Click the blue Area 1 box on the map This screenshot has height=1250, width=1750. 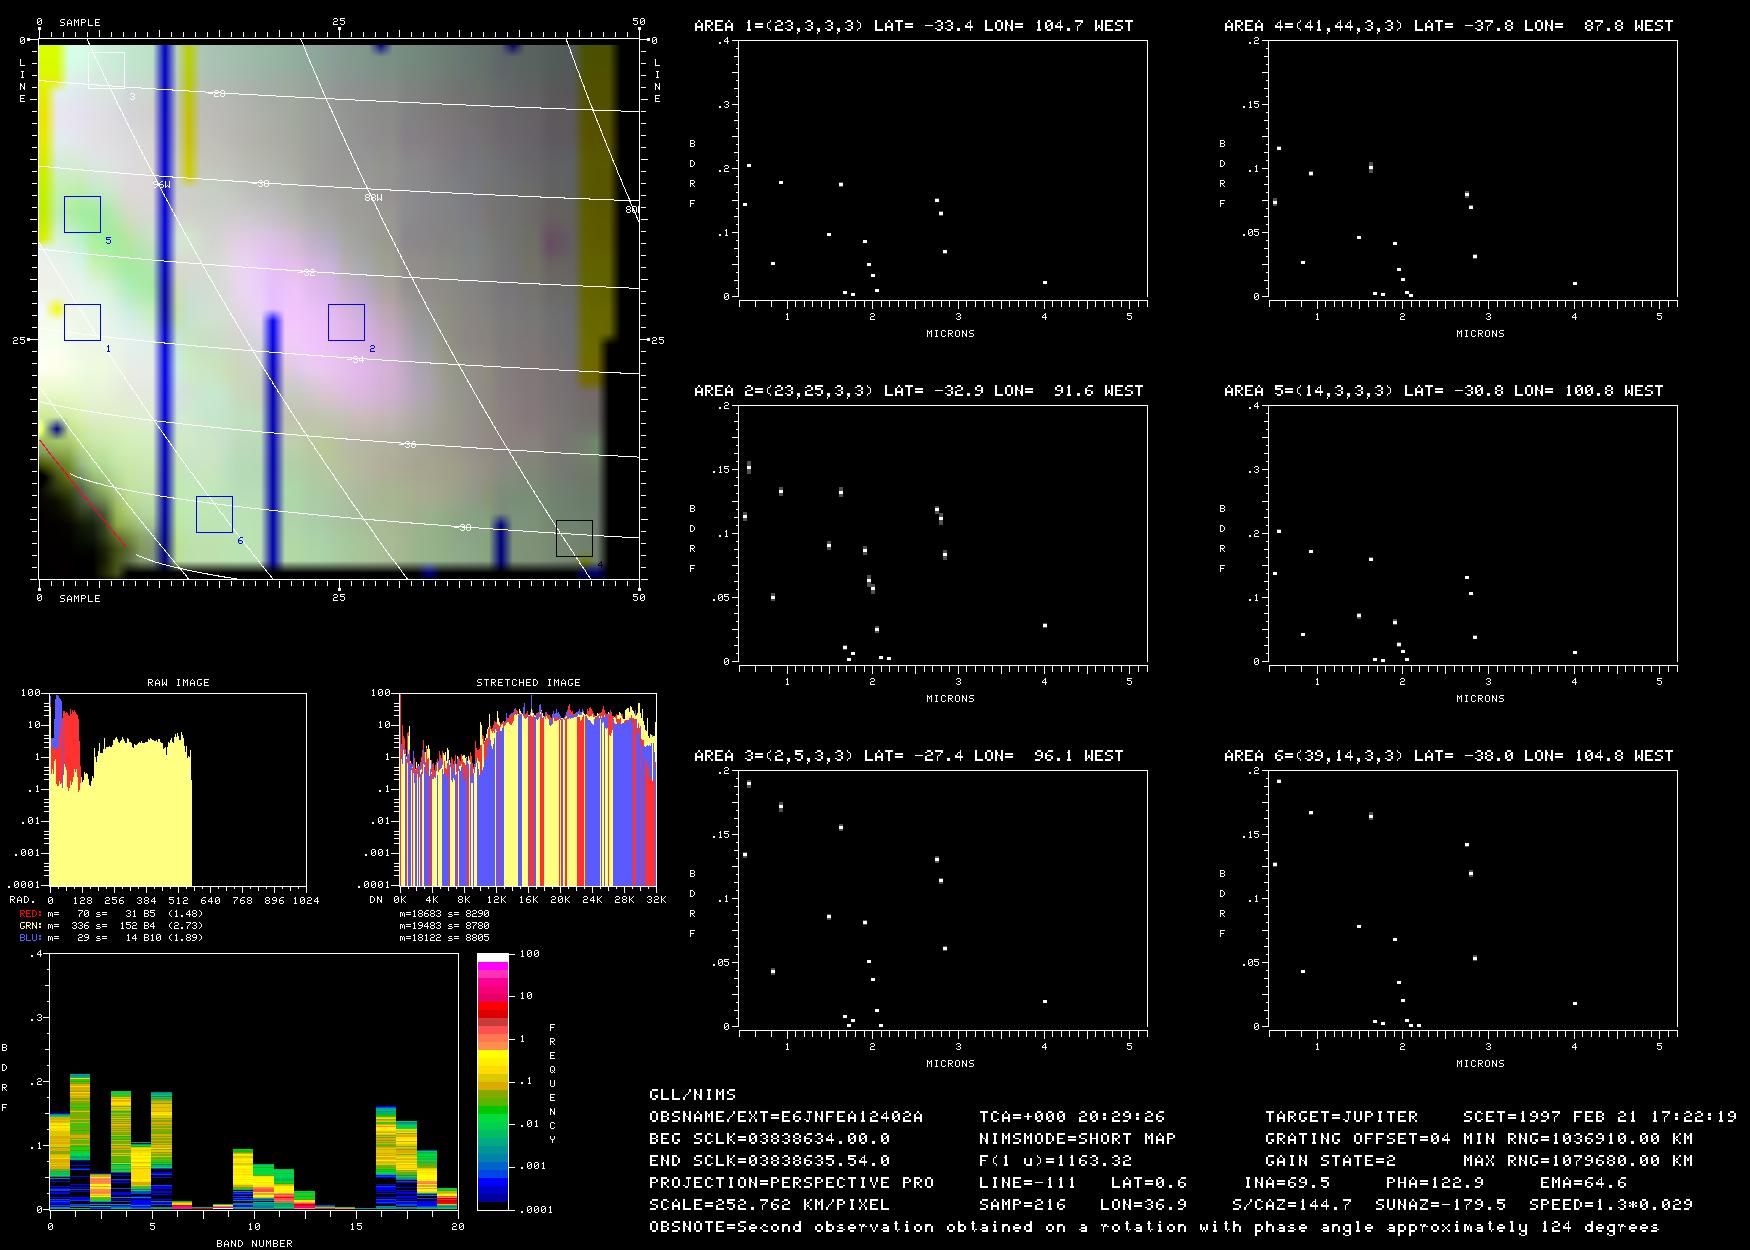click(82, 322)
